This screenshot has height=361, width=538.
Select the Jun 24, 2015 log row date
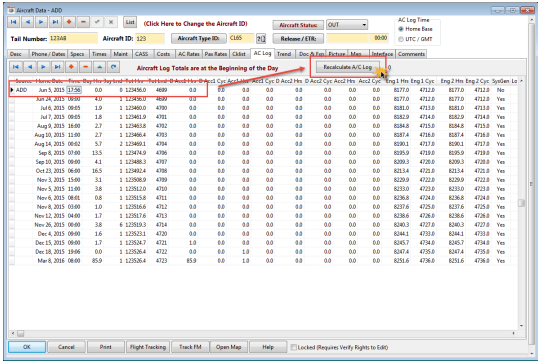(x=50, y=99)
